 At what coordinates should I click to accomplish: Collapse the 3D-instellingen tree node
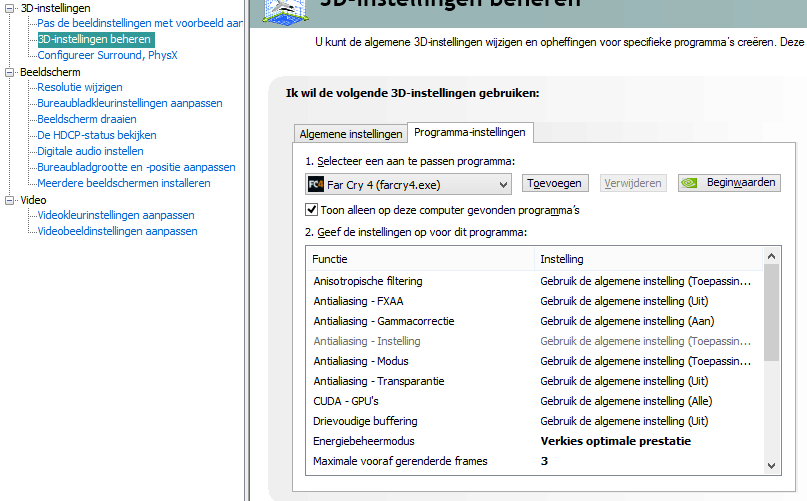point(9,8)
